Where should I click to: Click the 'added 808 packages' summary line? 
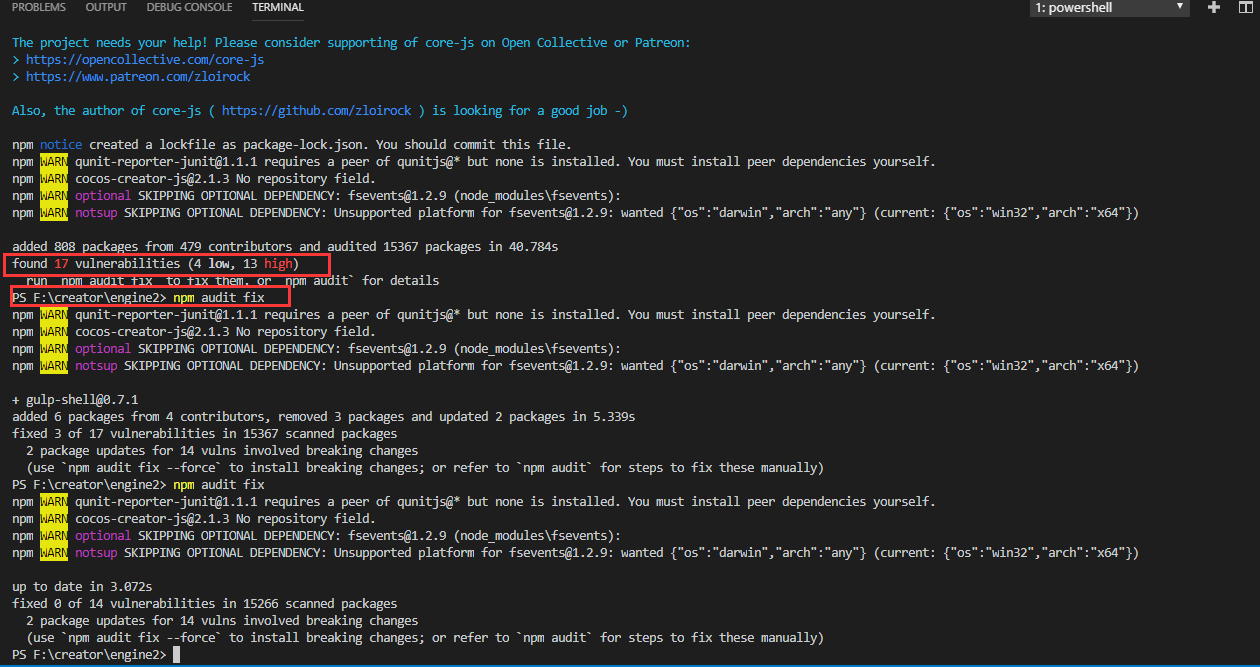click(285, 247)
